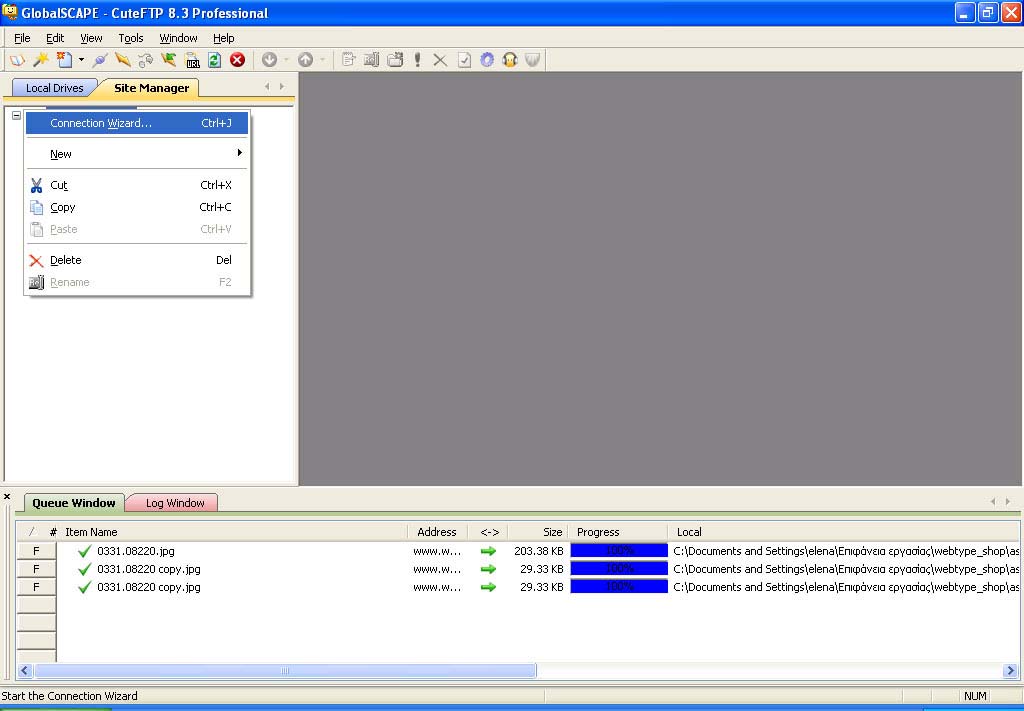Open the File menu
1024x711 pixels.
pos(22,38)
